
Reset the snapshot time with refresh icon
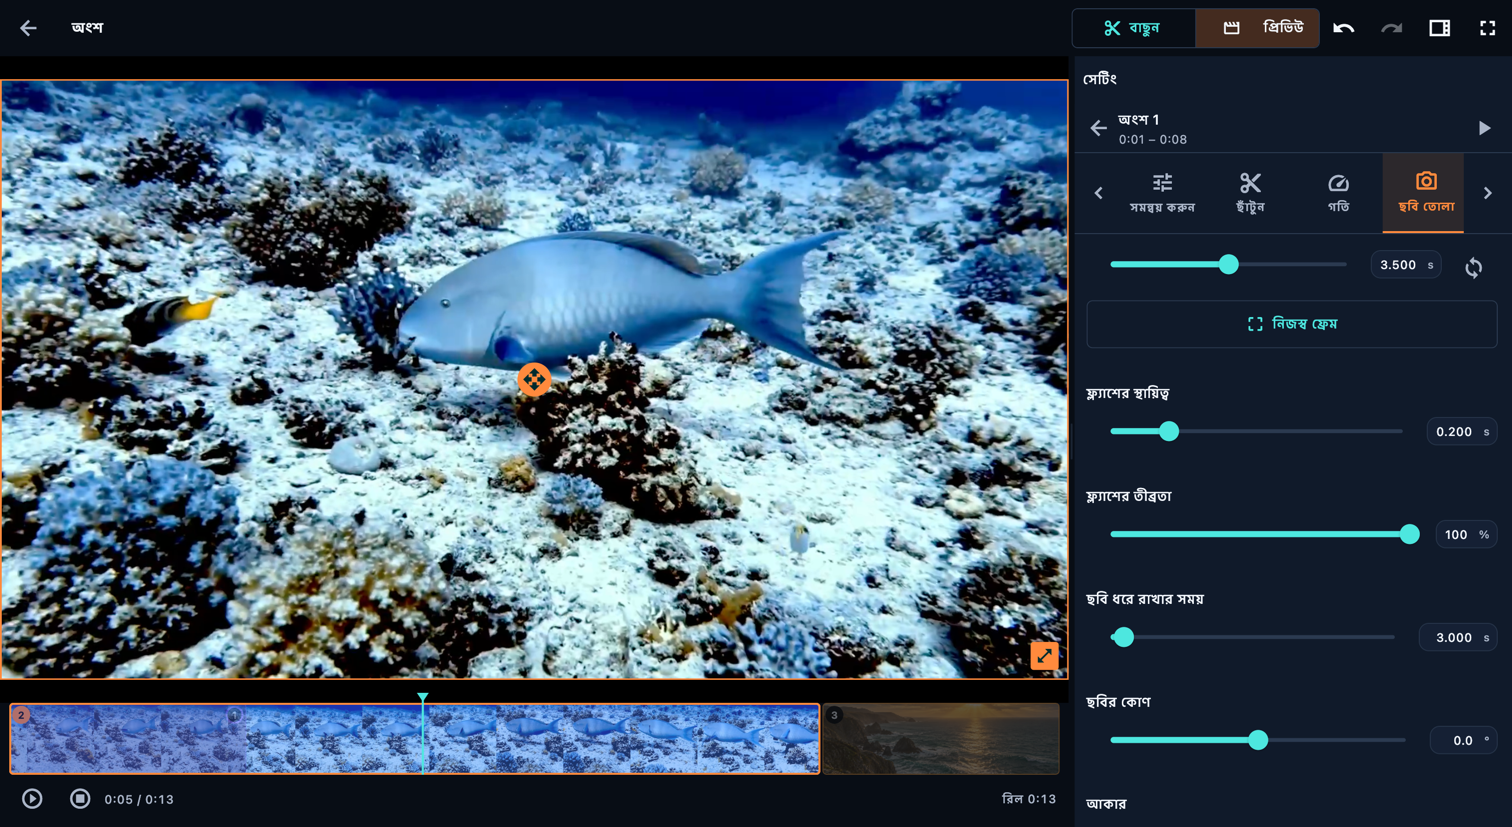1474,267
